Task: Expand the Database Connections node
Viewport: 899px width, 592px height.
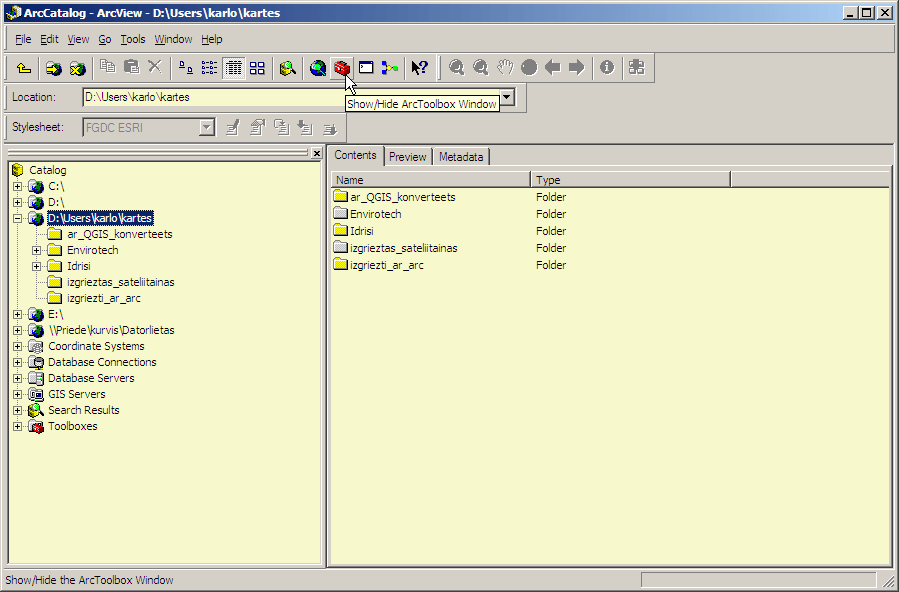Action: pos(18,363)
